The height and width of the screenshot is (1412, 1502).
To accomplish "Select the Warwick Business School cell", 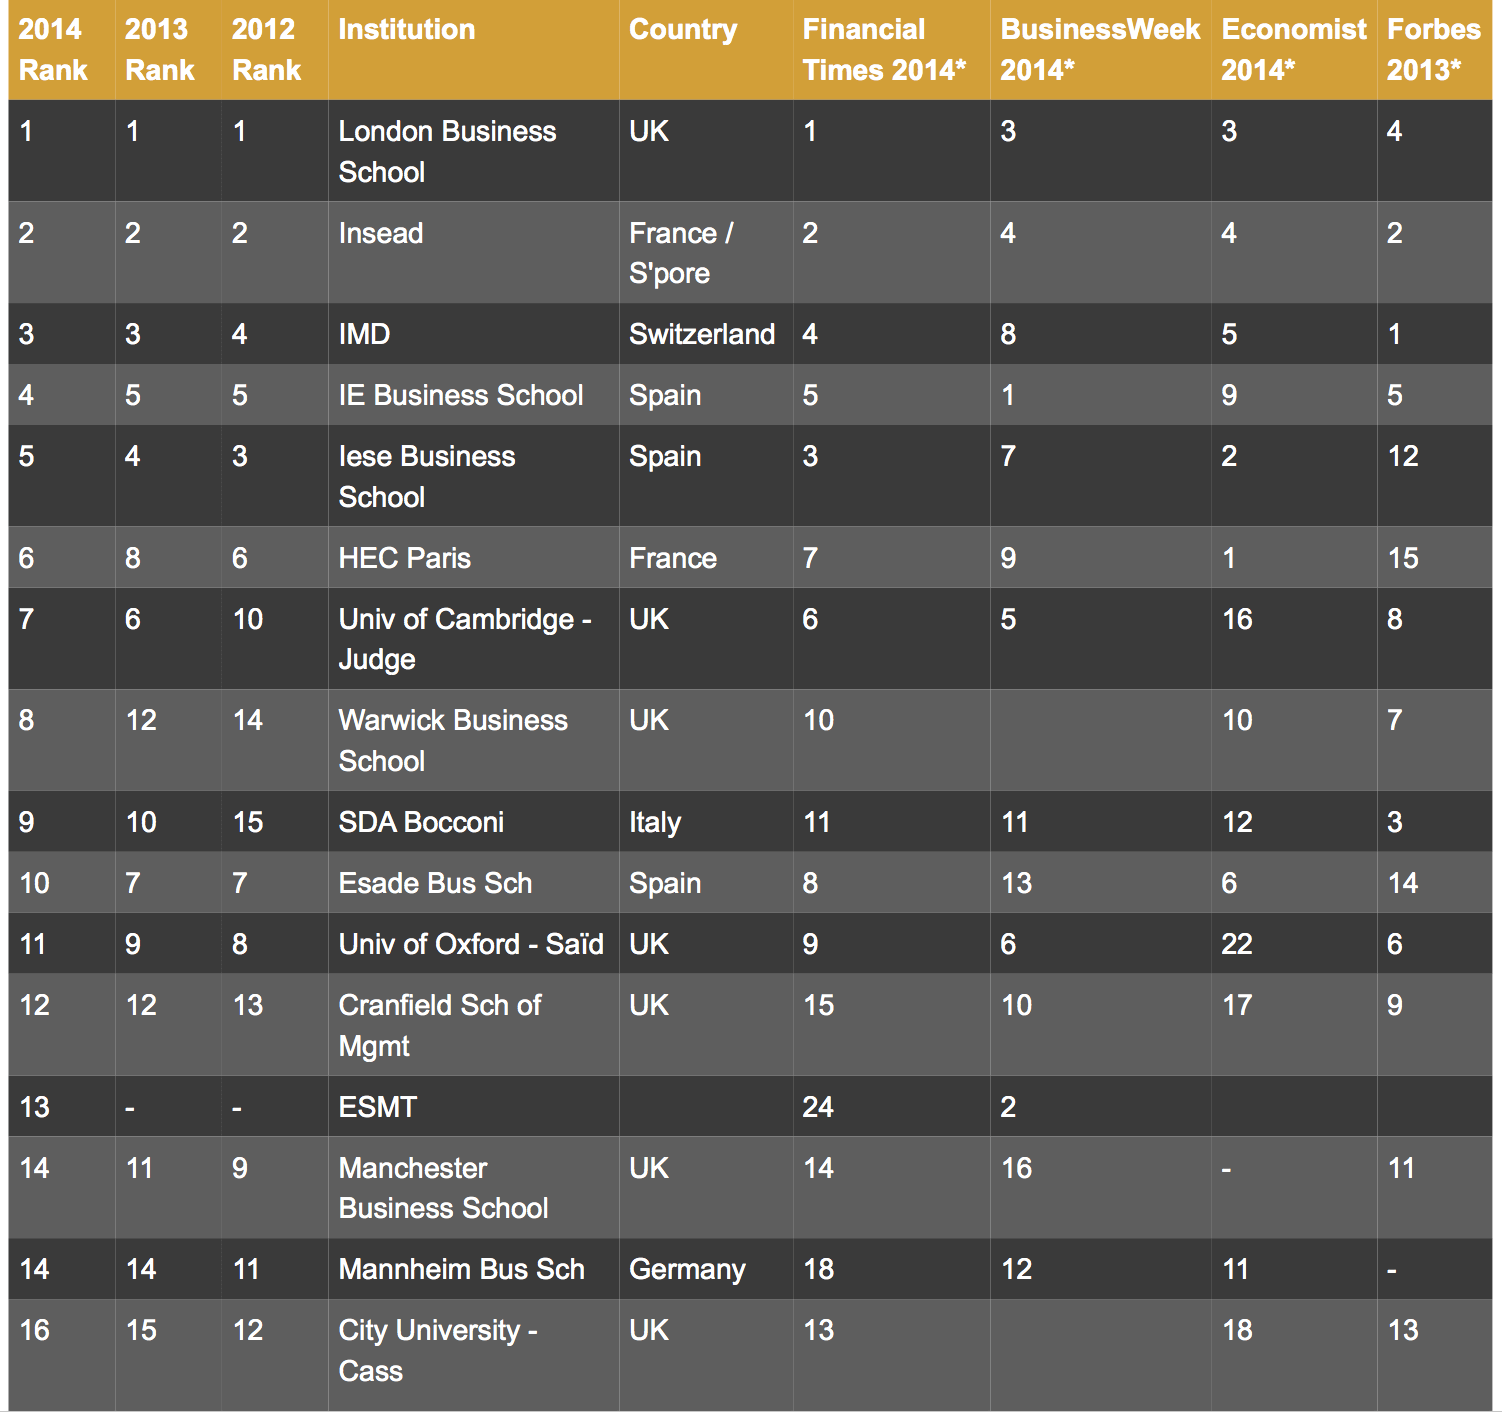I will pos(474,740).
